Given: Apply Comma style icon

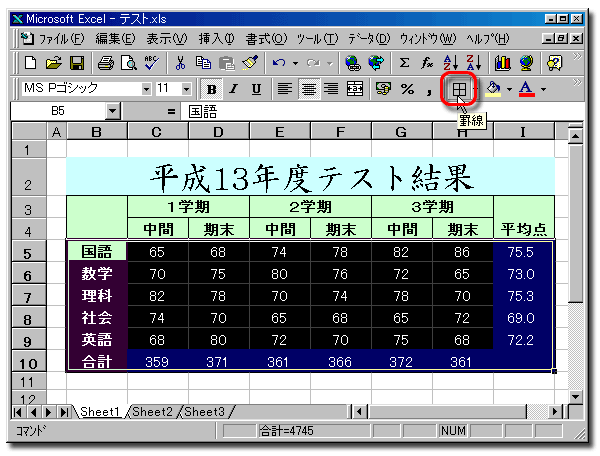Looking at the screenshot, I should tap(429, 90).
